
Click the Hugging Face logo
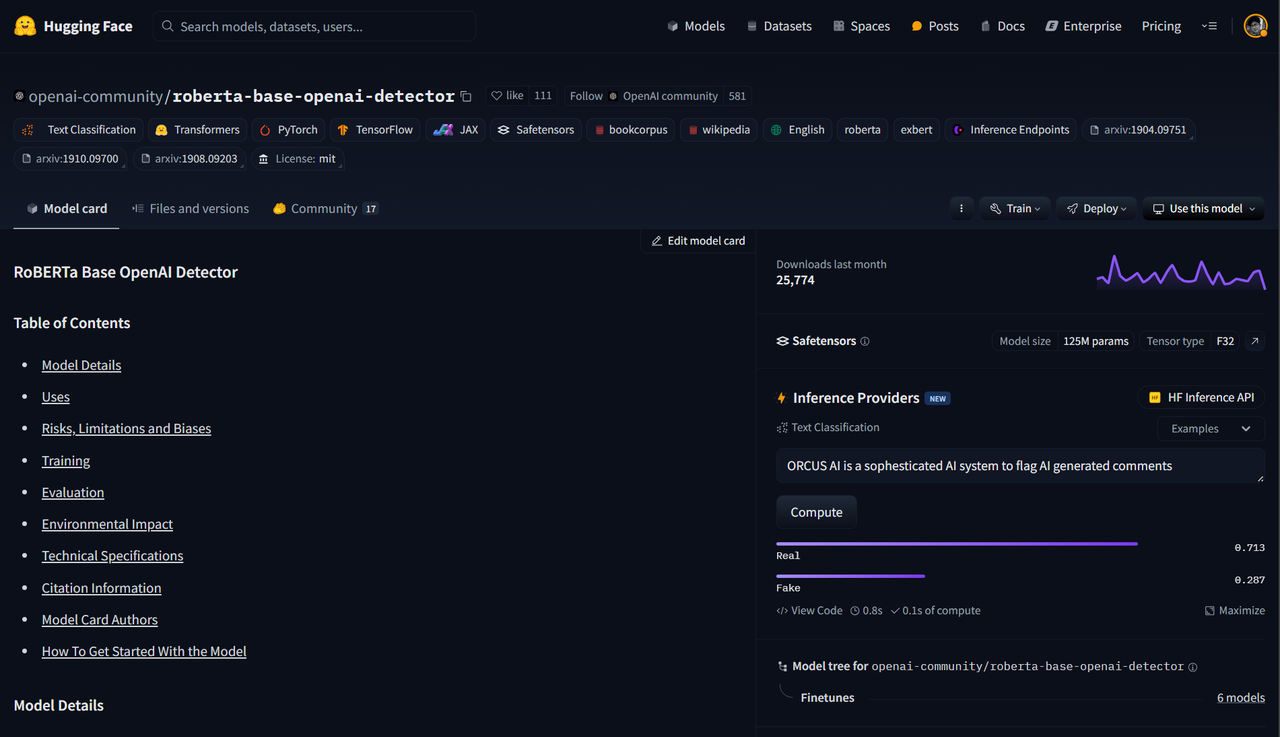73,26
